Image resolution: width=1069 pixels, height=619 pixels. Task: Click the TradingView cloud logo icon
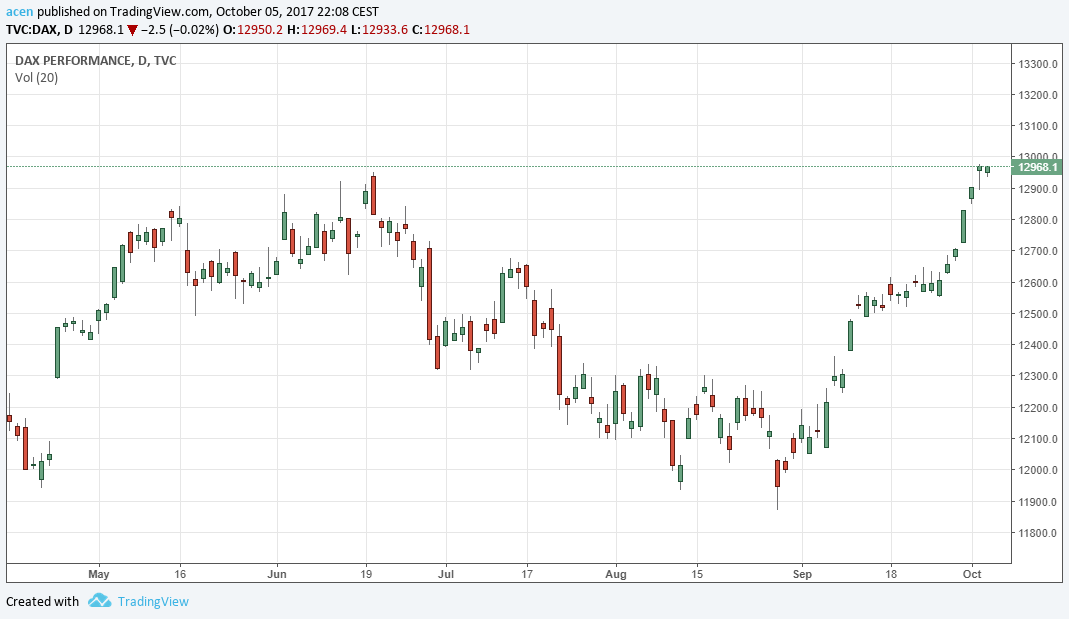[98, 601]
